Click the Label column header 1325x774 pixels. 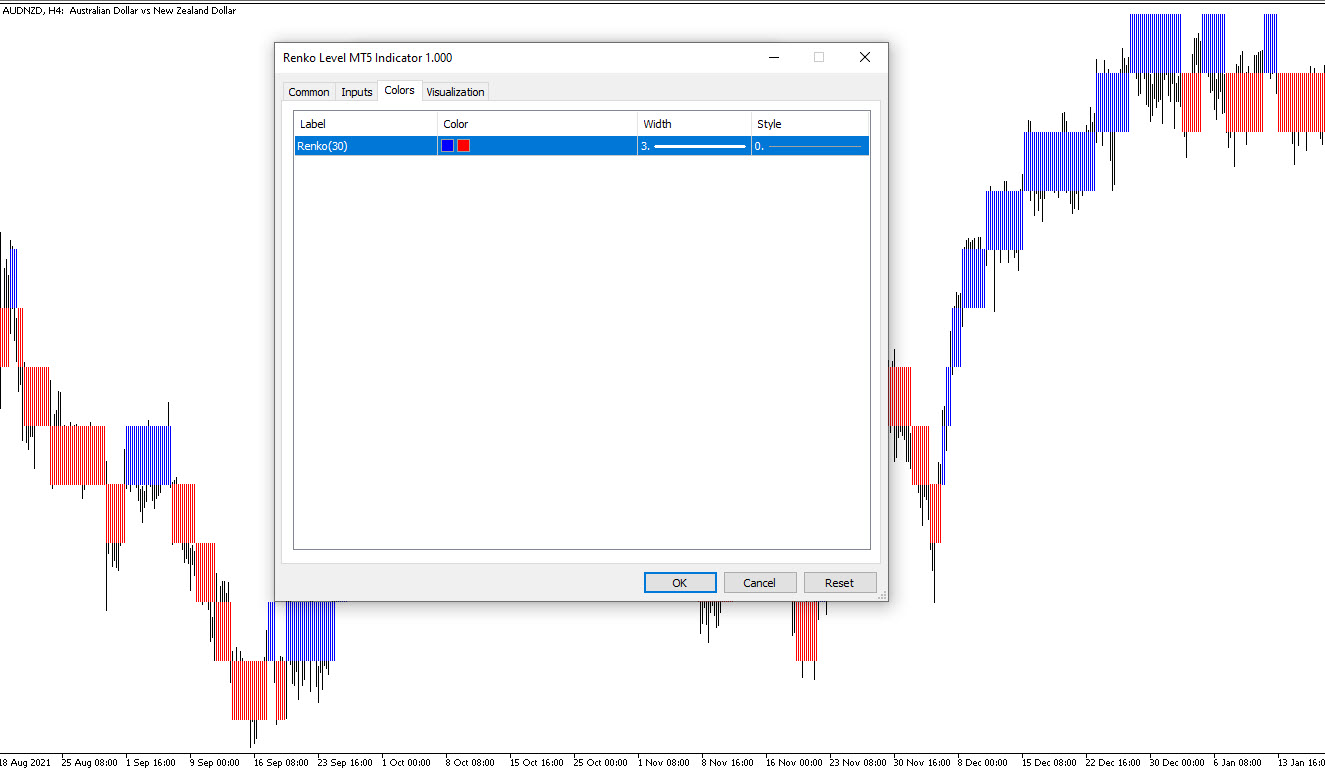(x=365, y=124)
